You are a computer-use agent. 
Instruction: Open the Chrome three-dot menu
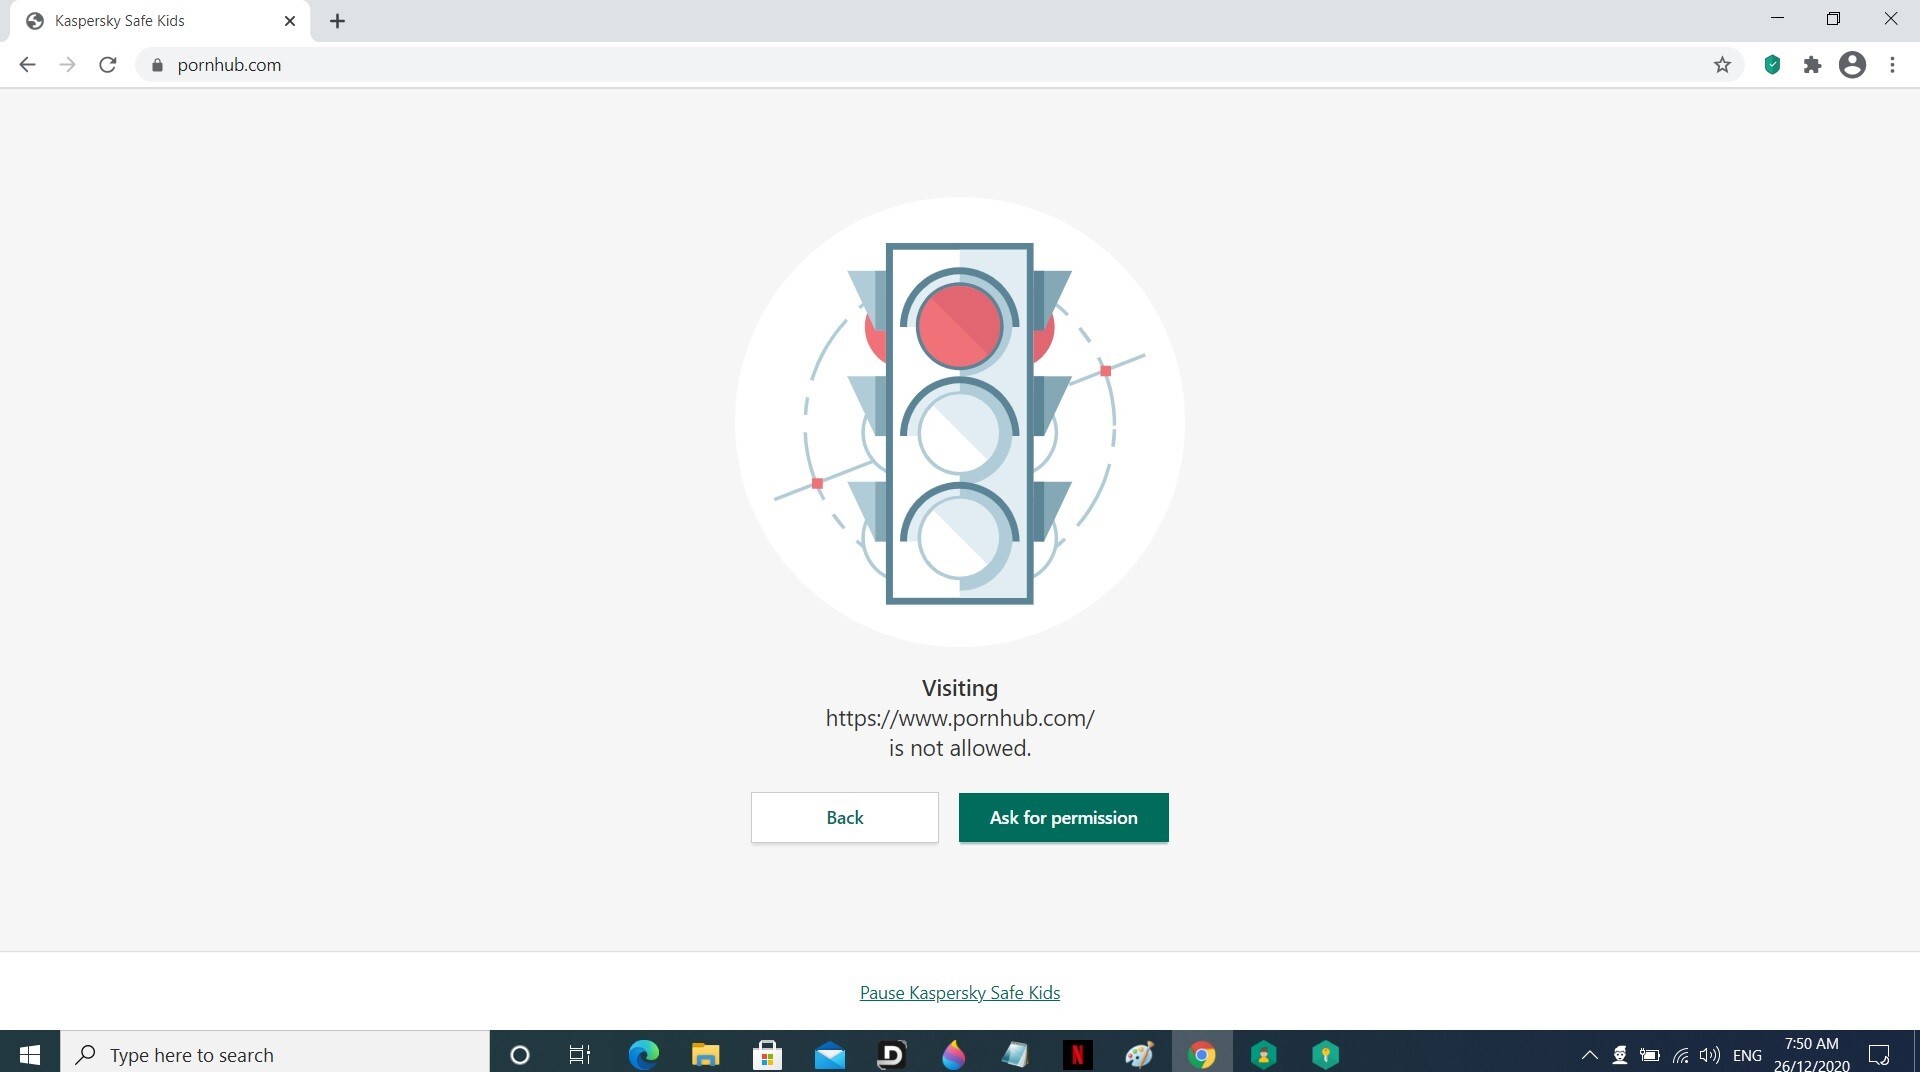tap(1892, 65)
